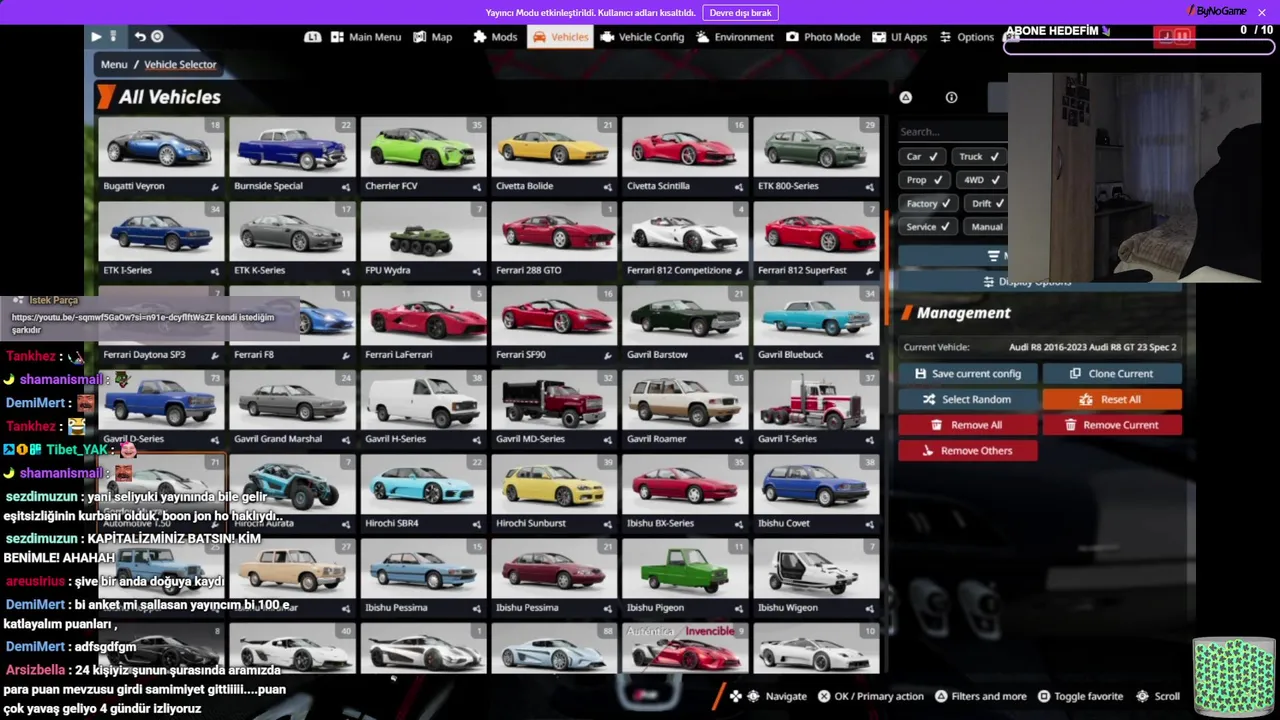Open the Main Menu tab
The width and height of the screenshot is (1280, 720).
(365, 37)
